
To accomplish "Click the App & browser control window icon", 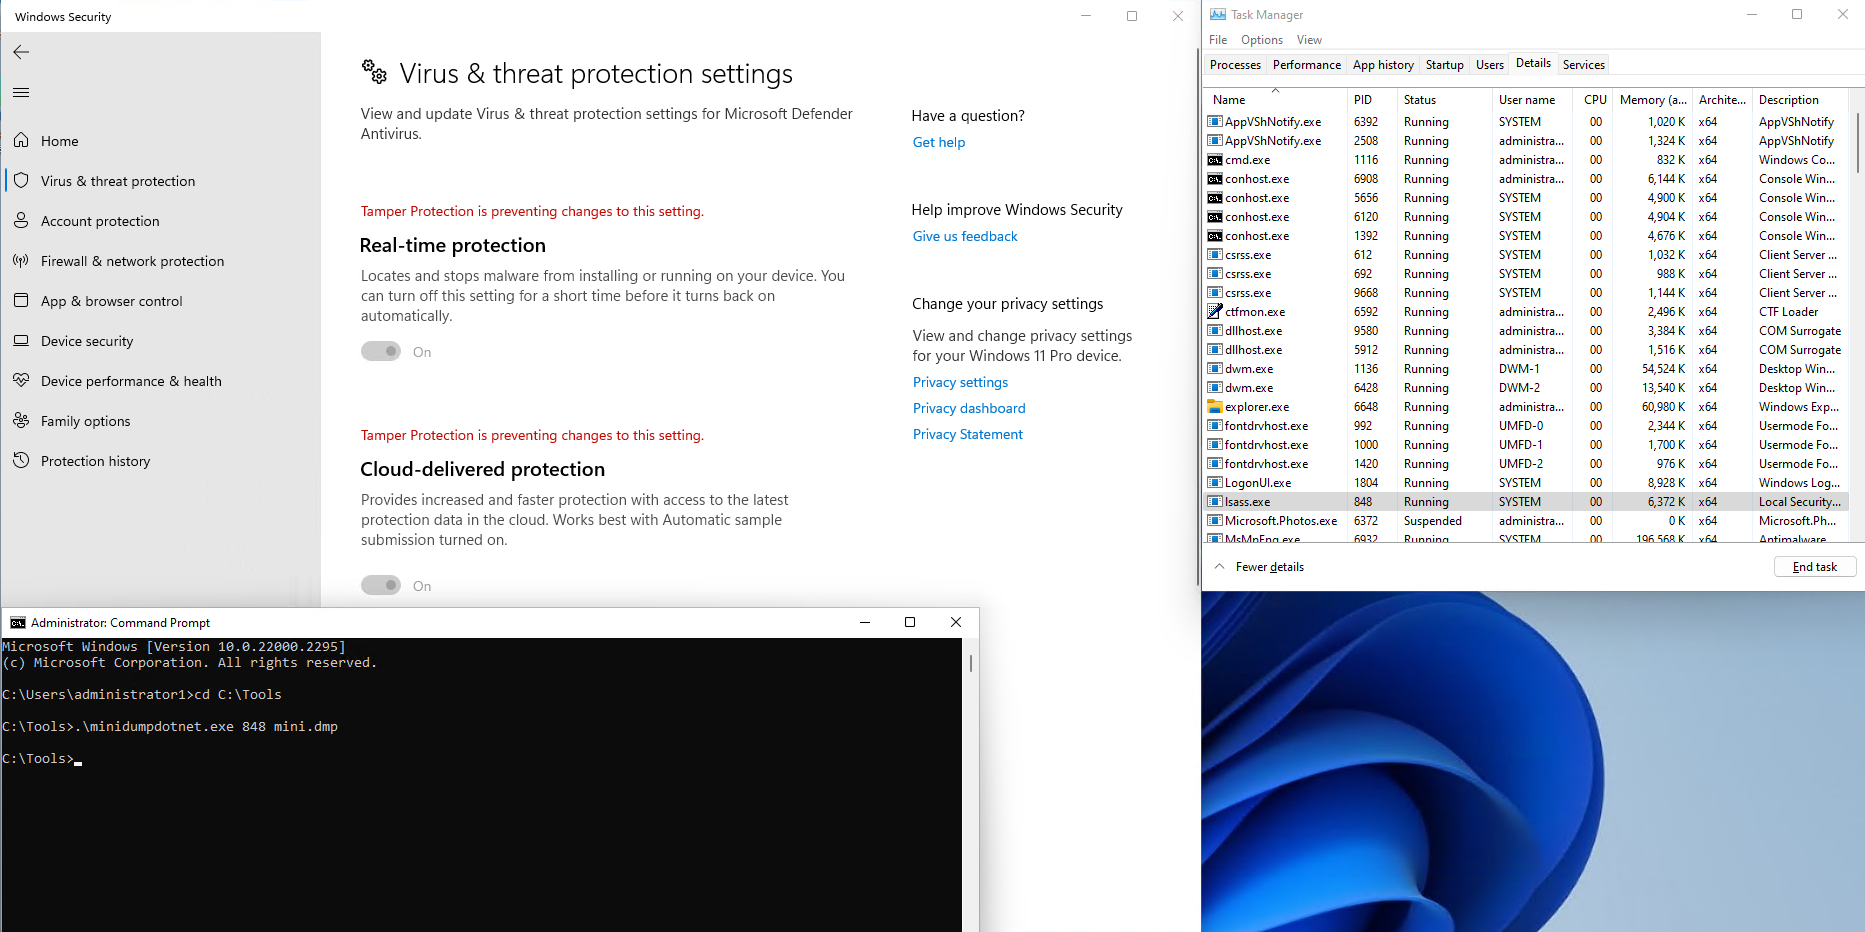I will [x=21, y=300].
